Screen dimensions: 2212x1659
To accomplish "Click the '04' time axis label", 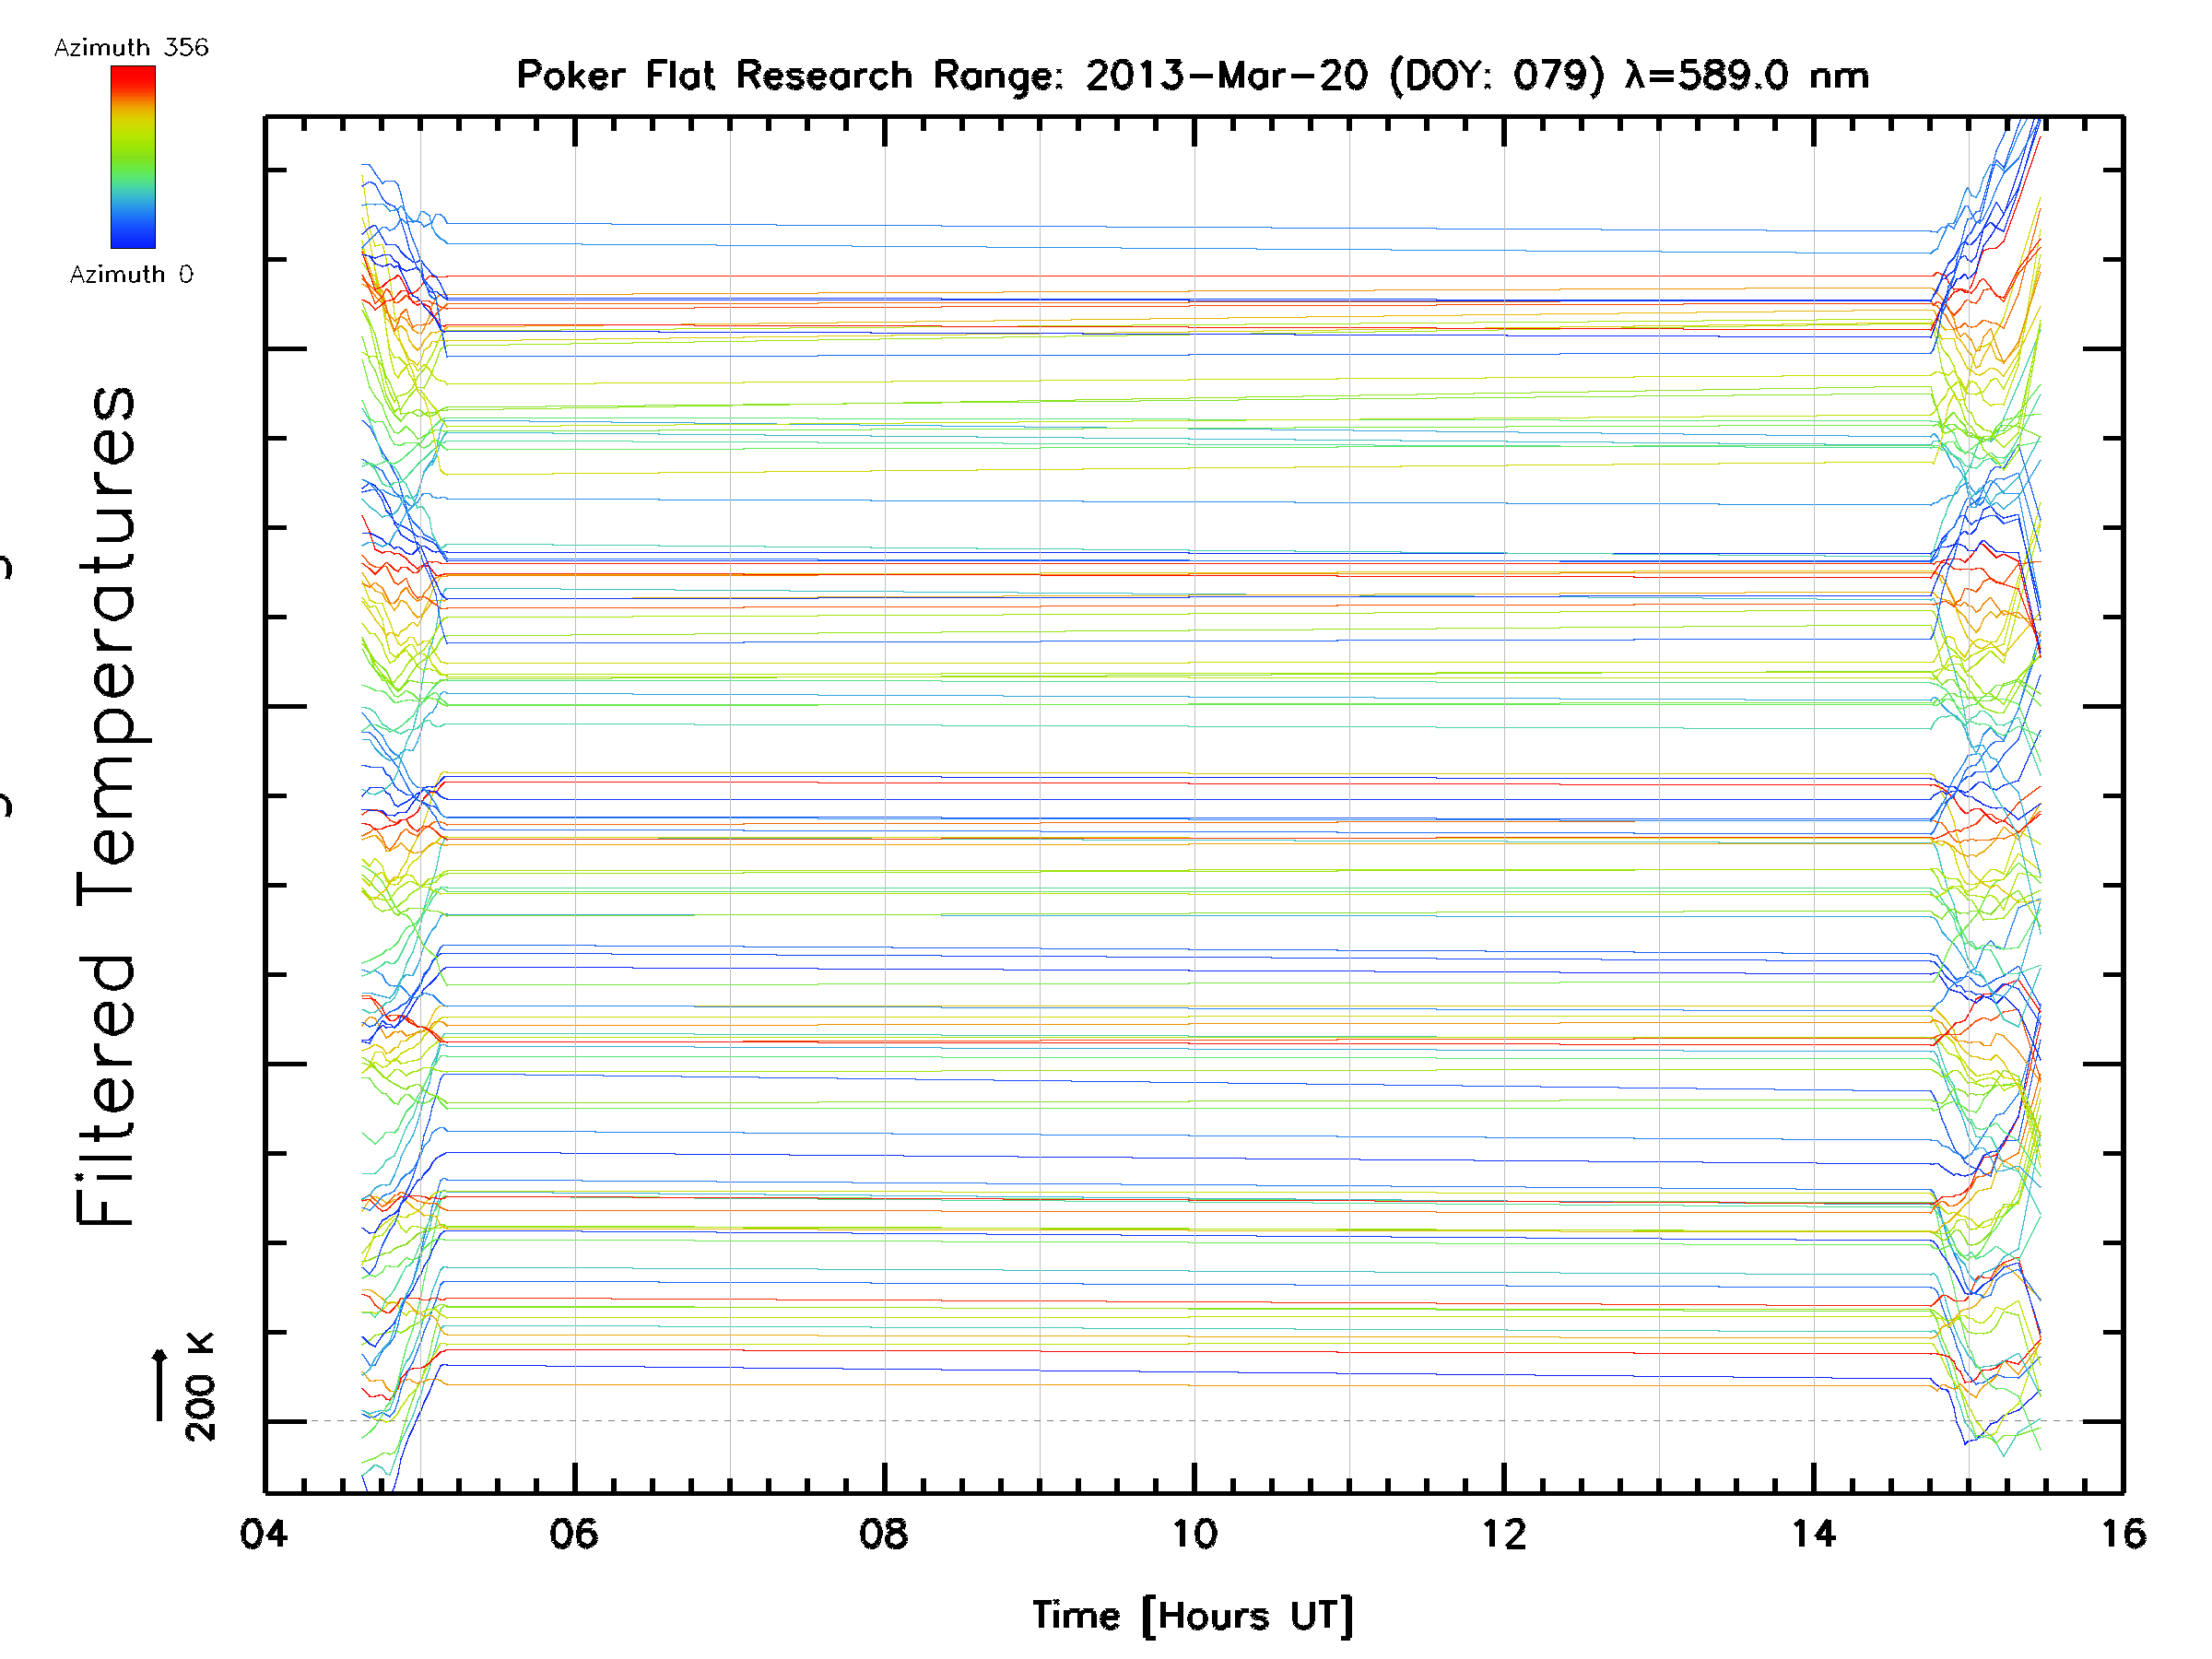I will pos(264,1534).
